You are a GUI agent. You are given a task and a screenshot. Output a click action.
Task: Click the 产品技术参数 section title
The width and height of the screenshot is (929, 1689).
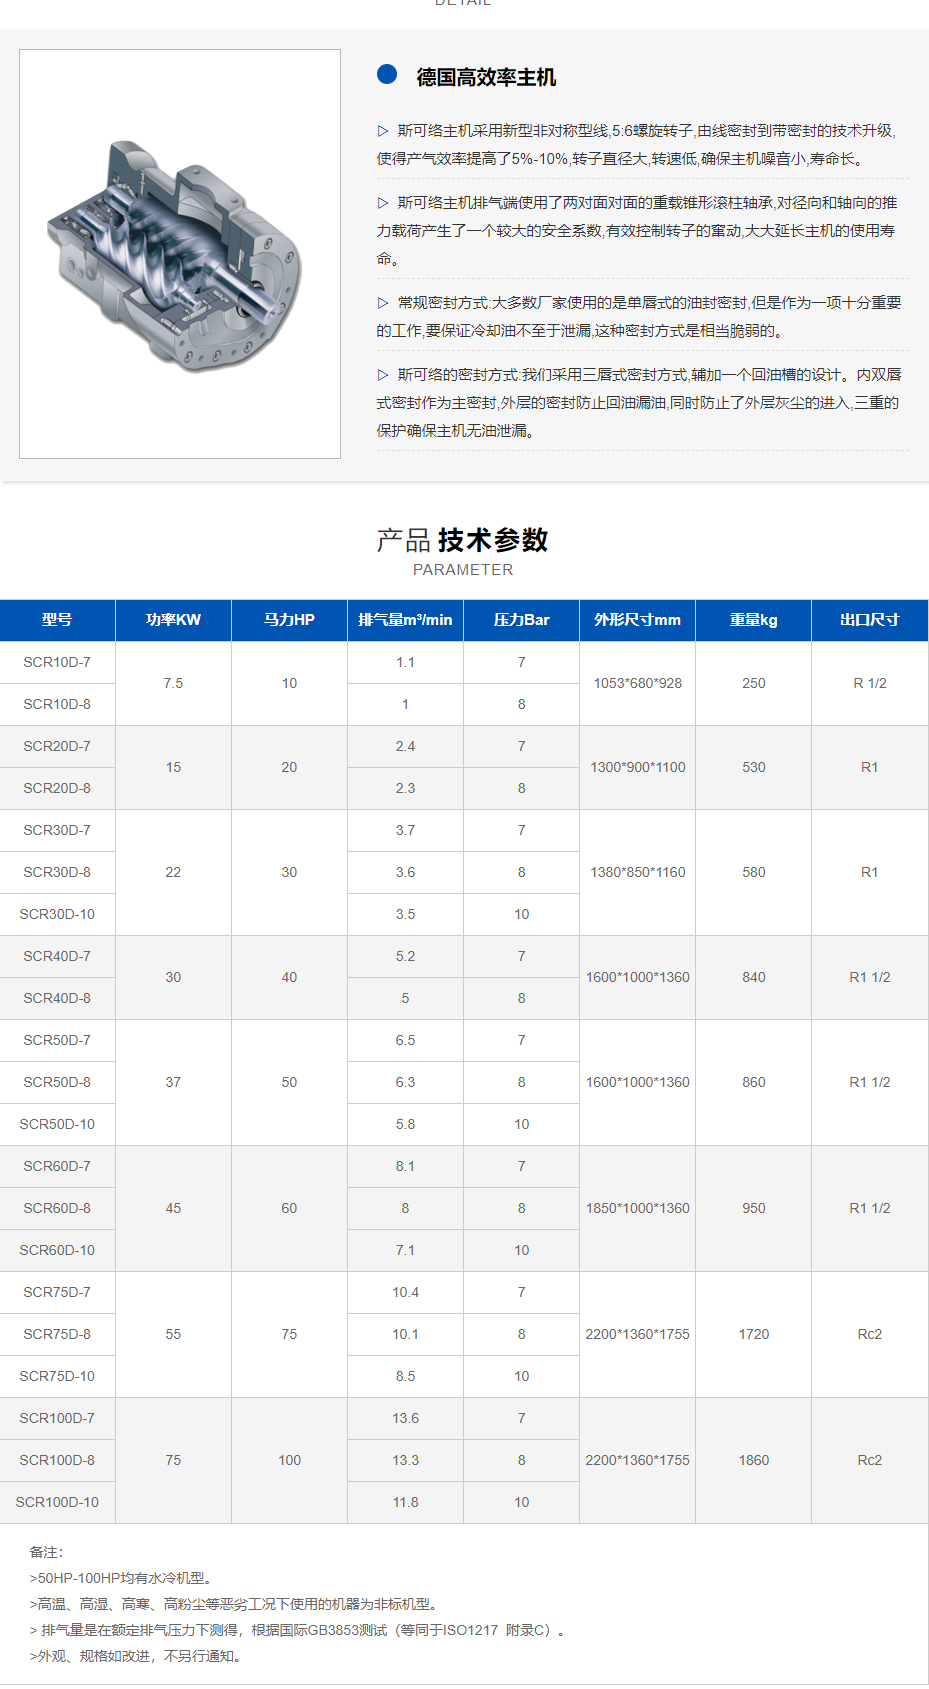point(462,540)
